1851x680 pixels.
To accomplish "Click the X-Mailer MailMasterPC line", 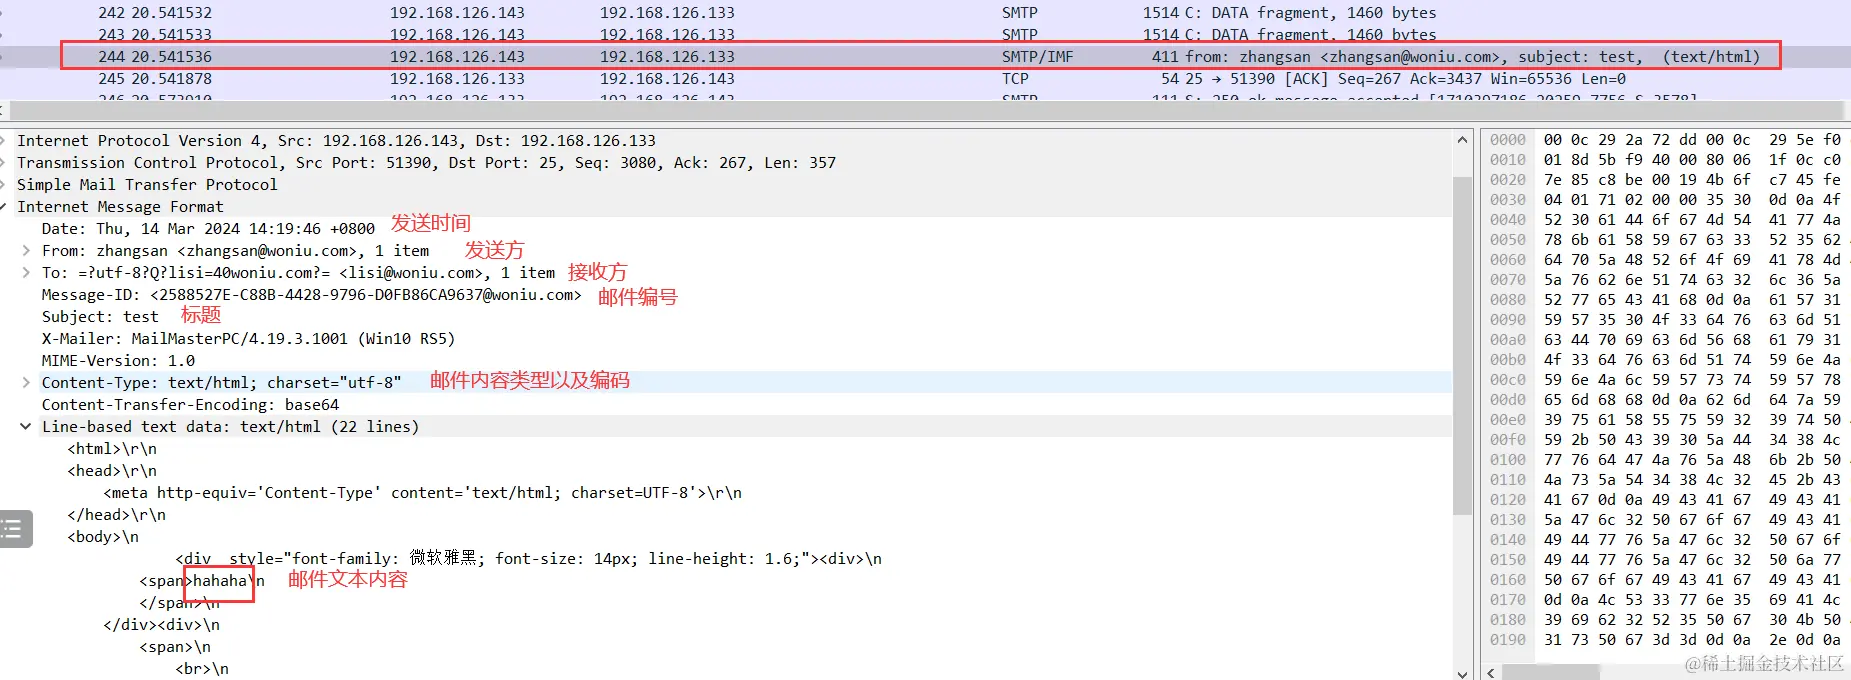I will point(248,338).
